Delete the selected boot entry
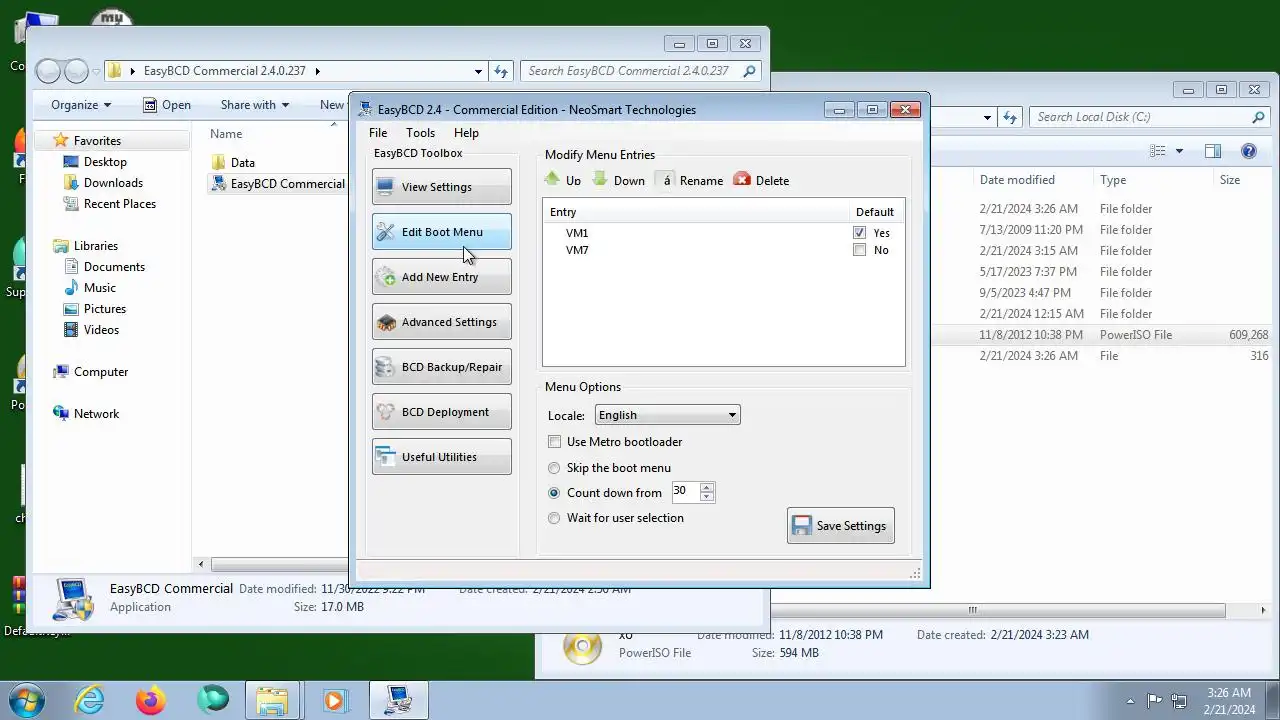This screenshot has height=720, width=1280. 761,180
